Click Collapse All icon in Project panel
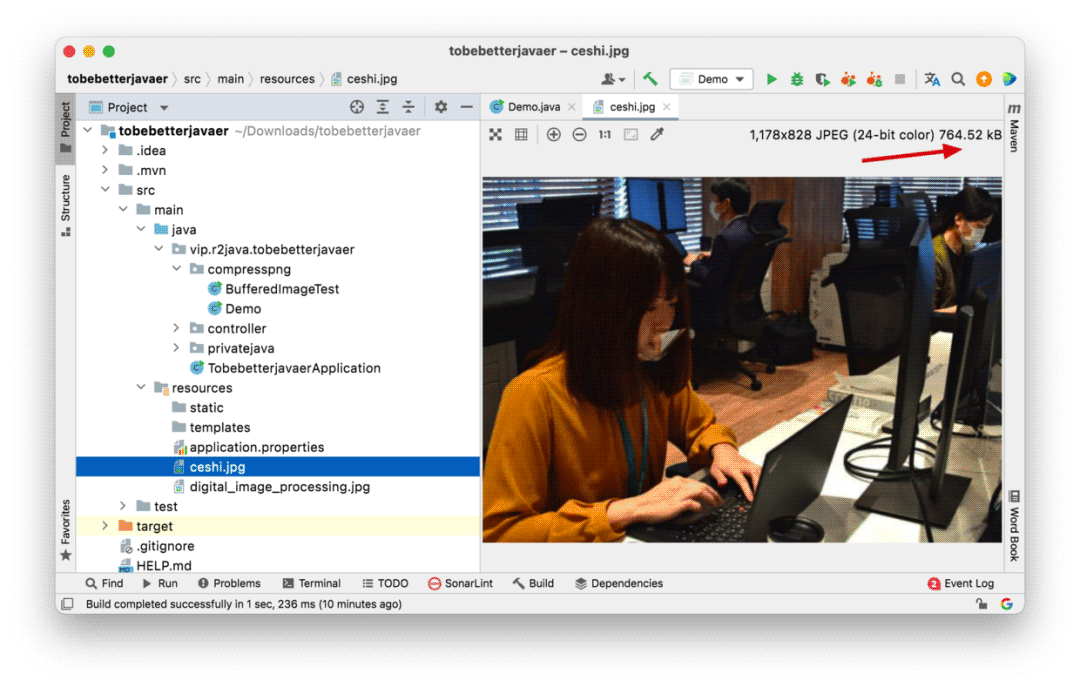The width and height of the screenshot is (1080, 687). click(x=408, y=107)
